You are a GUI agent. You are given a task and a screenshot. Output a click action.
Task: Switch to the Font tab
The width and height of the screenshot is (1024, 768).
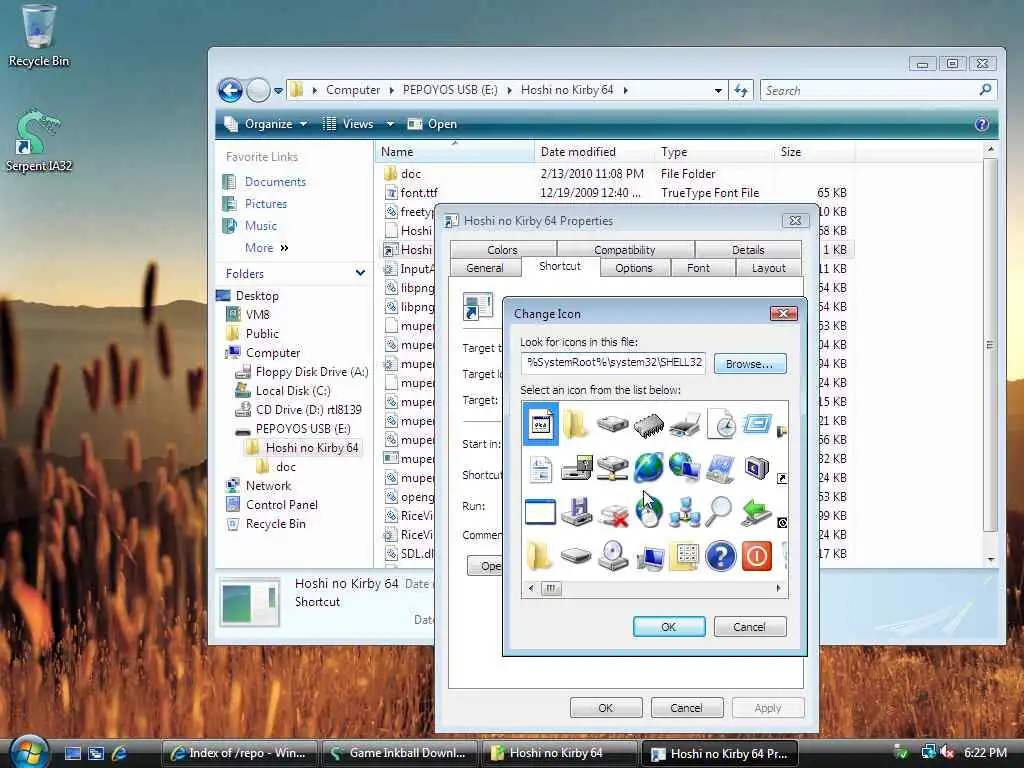tap(698, 268)
